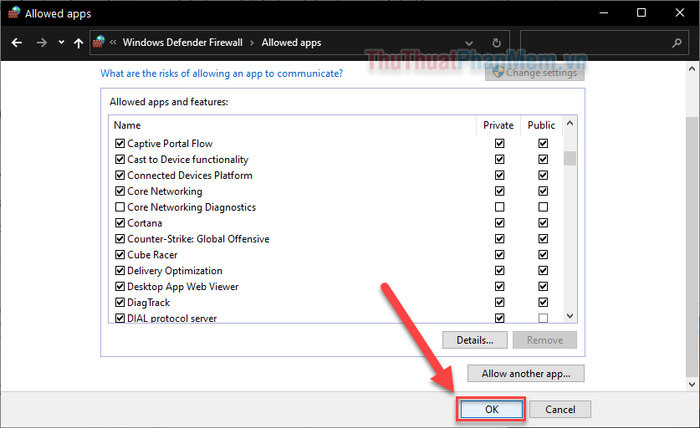This screenshot has height=428, width=700.
Task: Minimize the Allowed apps window
Action: coord(604,13)
